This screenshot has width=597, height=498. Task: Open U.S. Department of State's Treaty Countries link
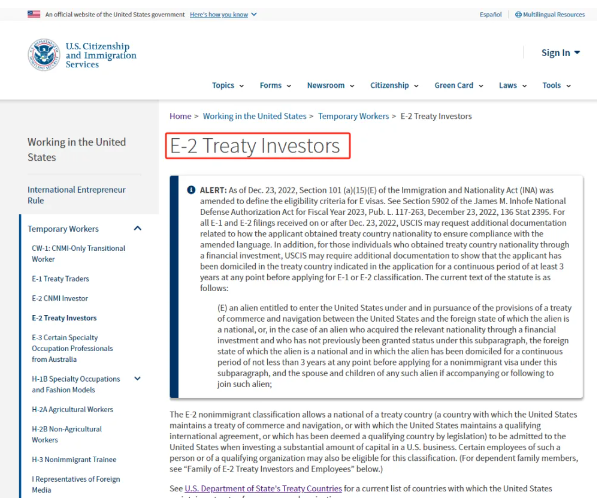click(263, 488)
